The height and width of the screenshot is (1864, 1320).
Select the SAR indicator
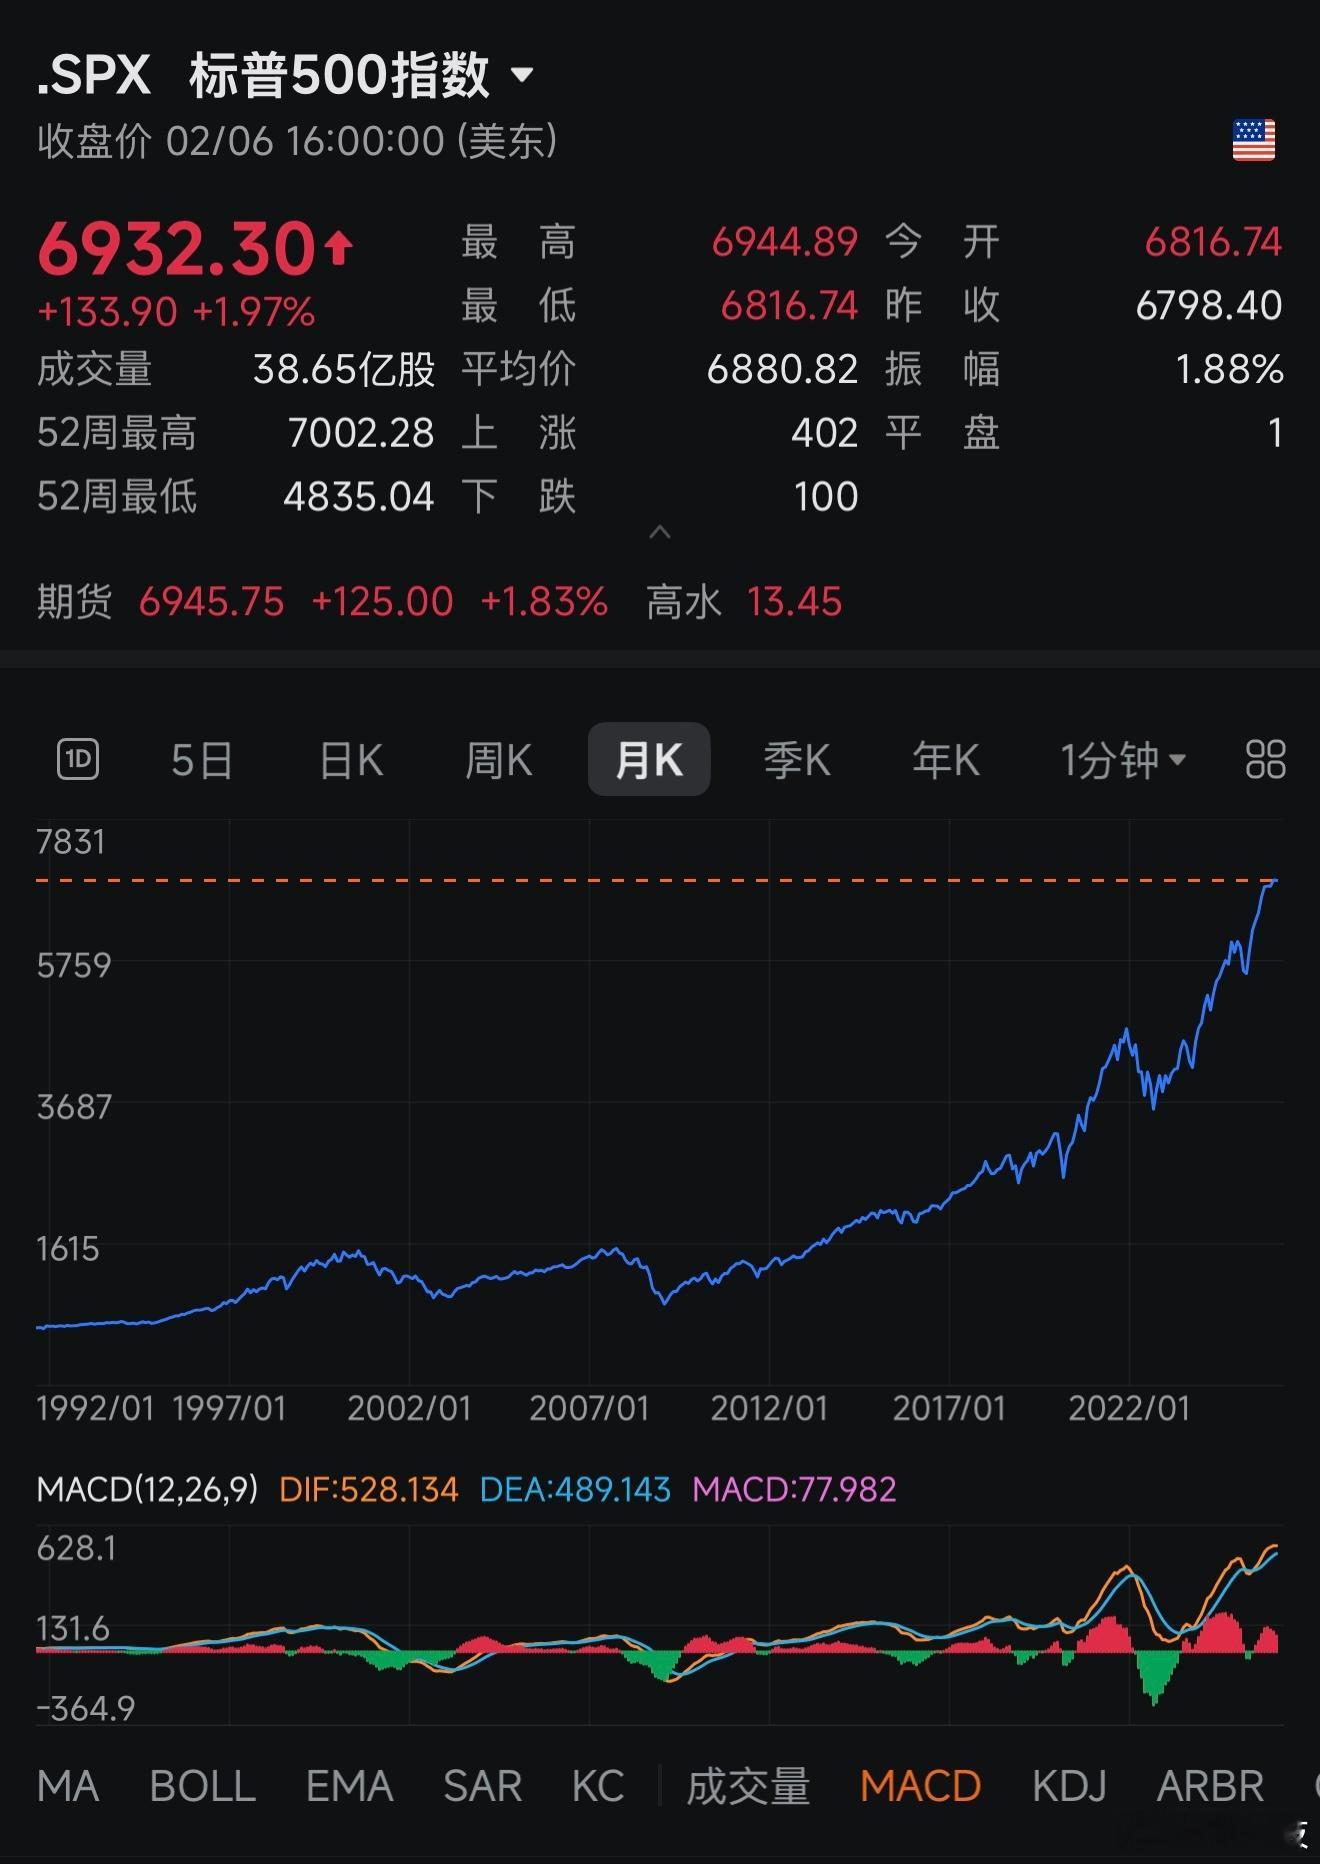[x=482, y=1786]
